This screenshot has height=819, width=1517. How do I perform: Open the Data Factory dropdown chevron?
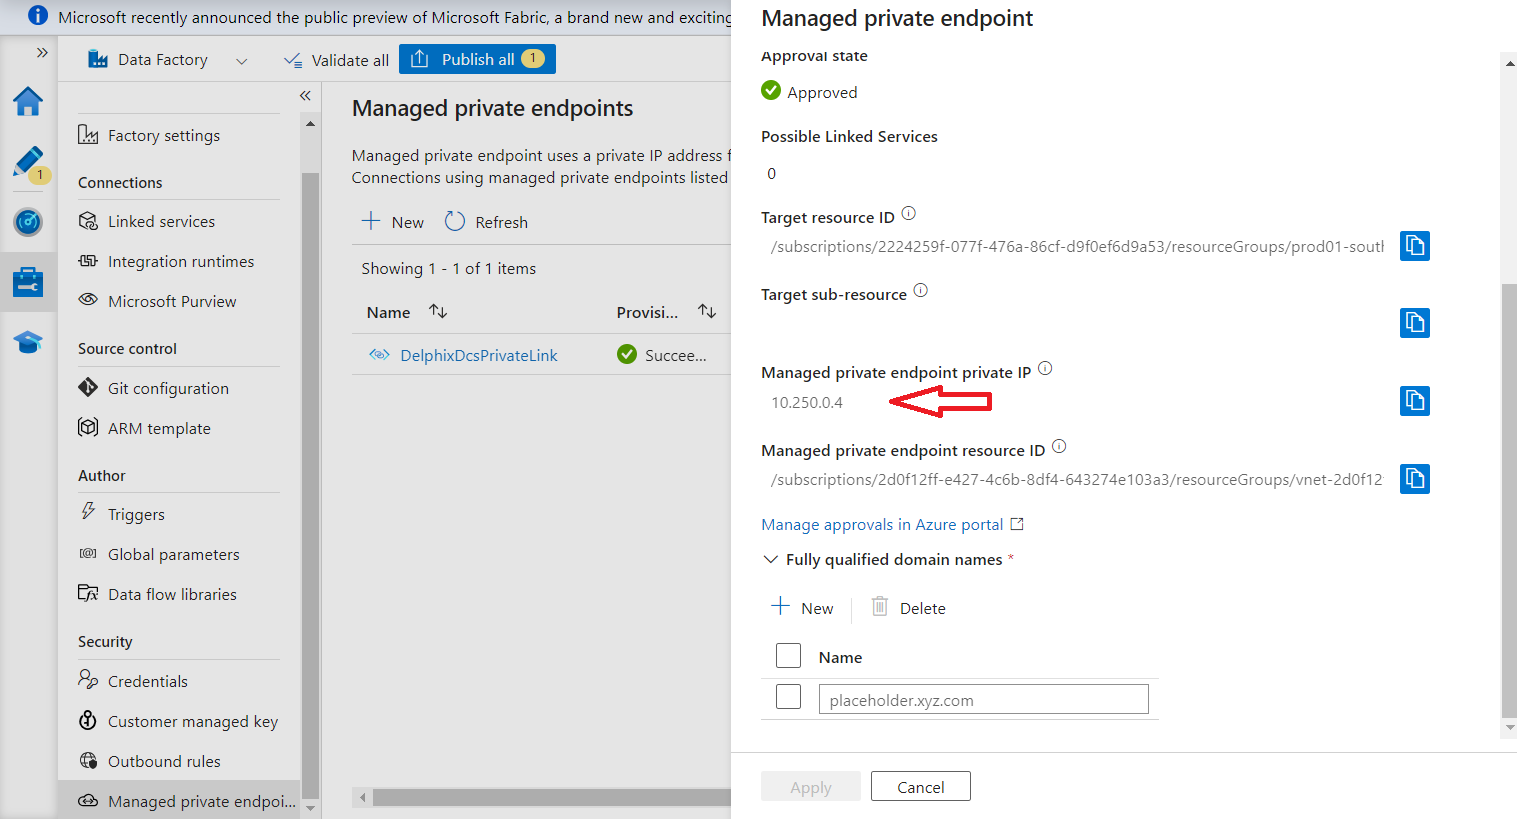[x=241, y=61]
